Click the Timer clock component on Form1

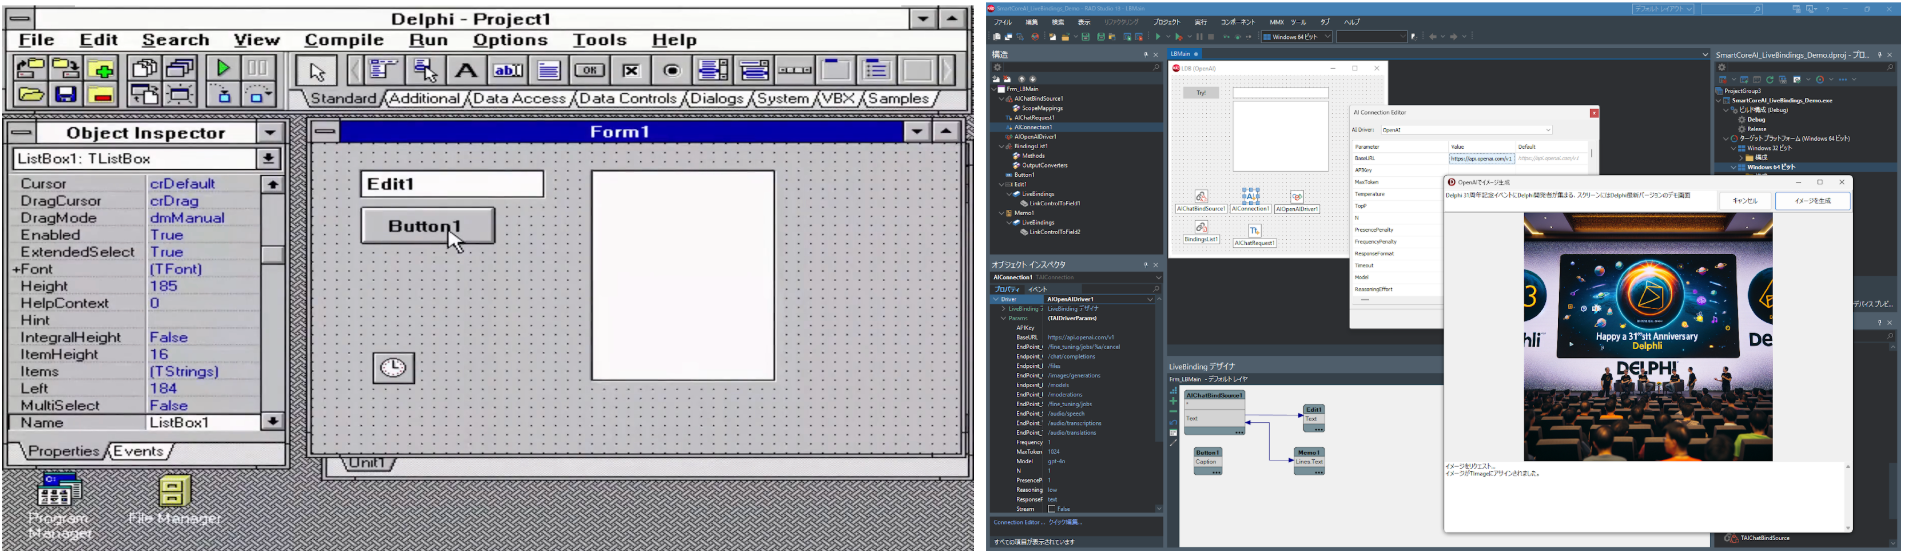click(x=393, y=367)
